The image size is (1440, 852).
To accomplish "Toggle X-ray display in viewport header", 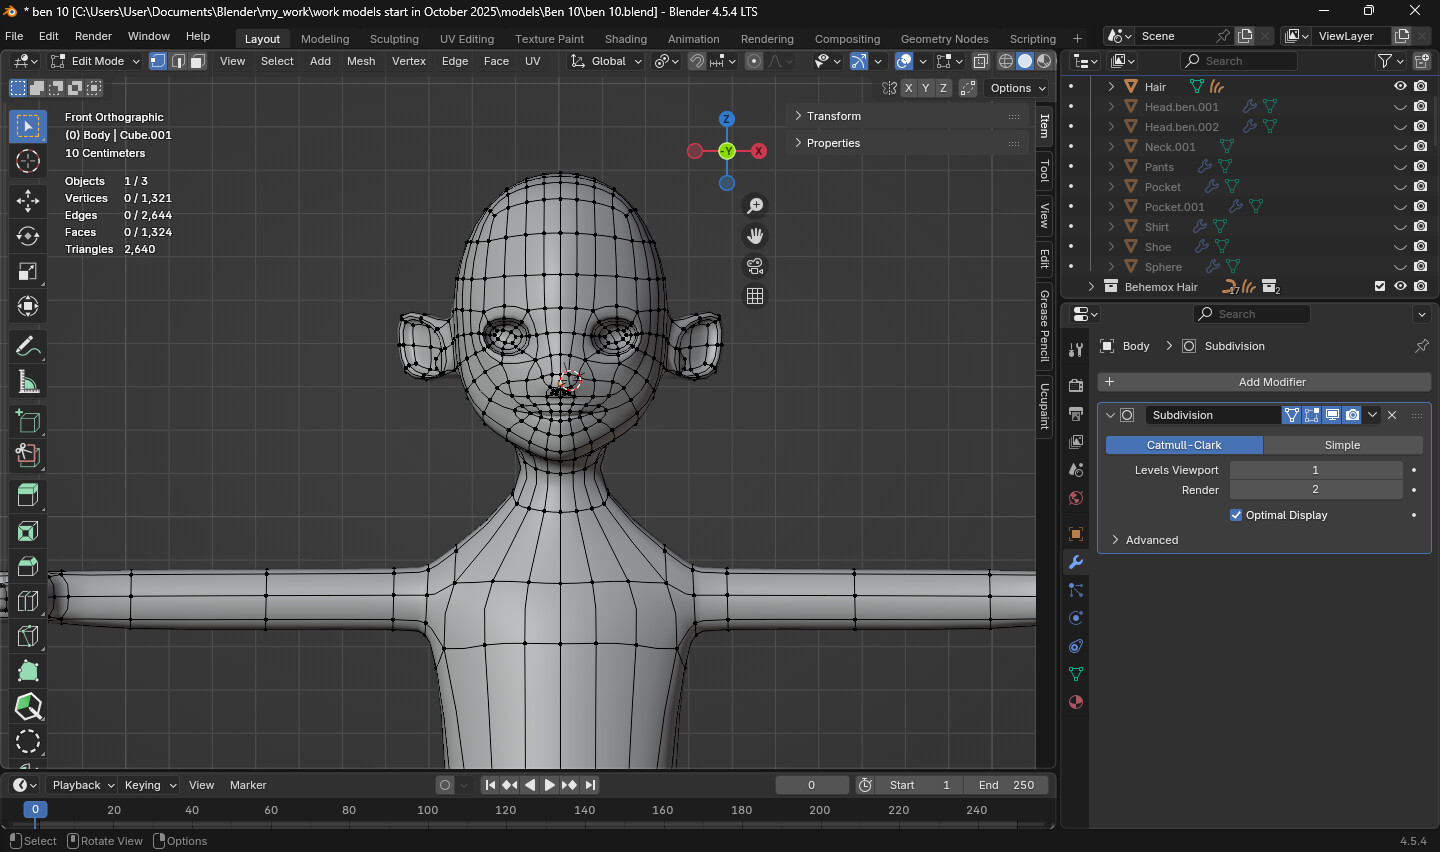I will point(981,61).
